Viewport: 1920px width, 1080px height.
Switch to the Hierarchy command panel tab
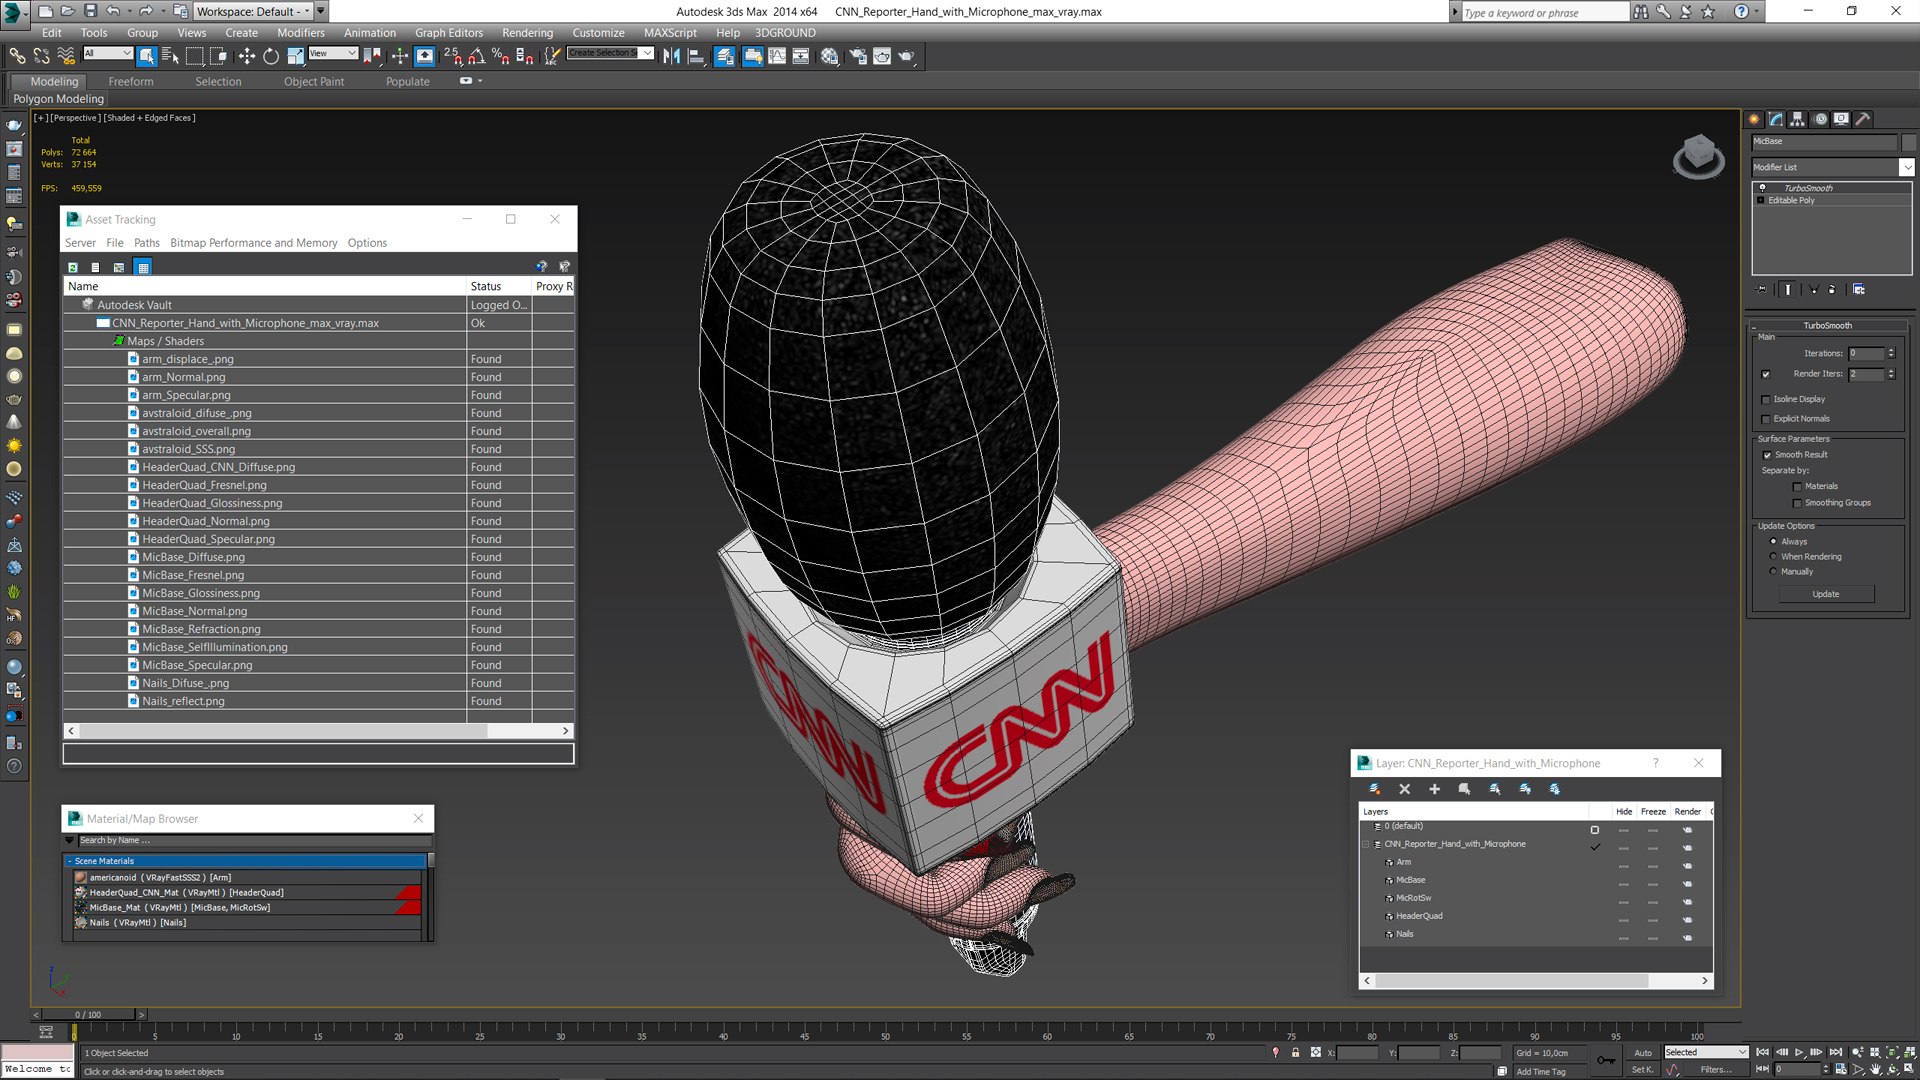1797,119
